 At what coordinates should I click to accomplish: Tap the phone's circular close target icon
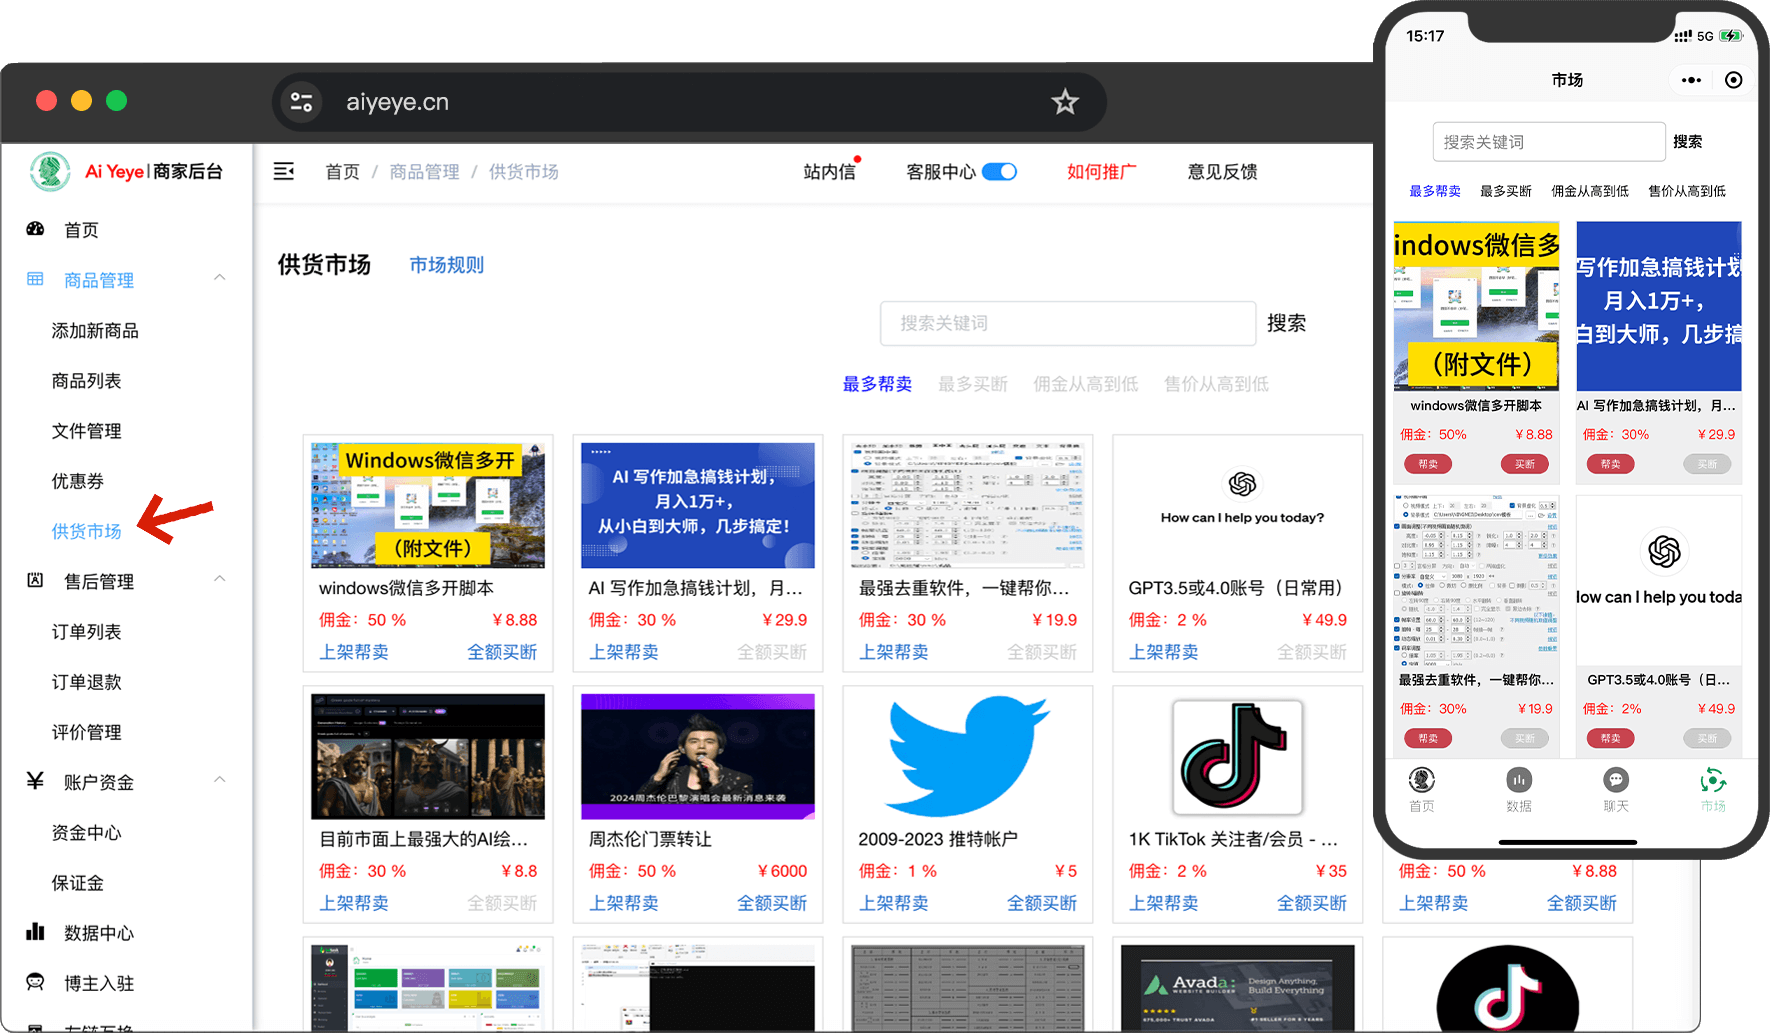pos(1734,80)
